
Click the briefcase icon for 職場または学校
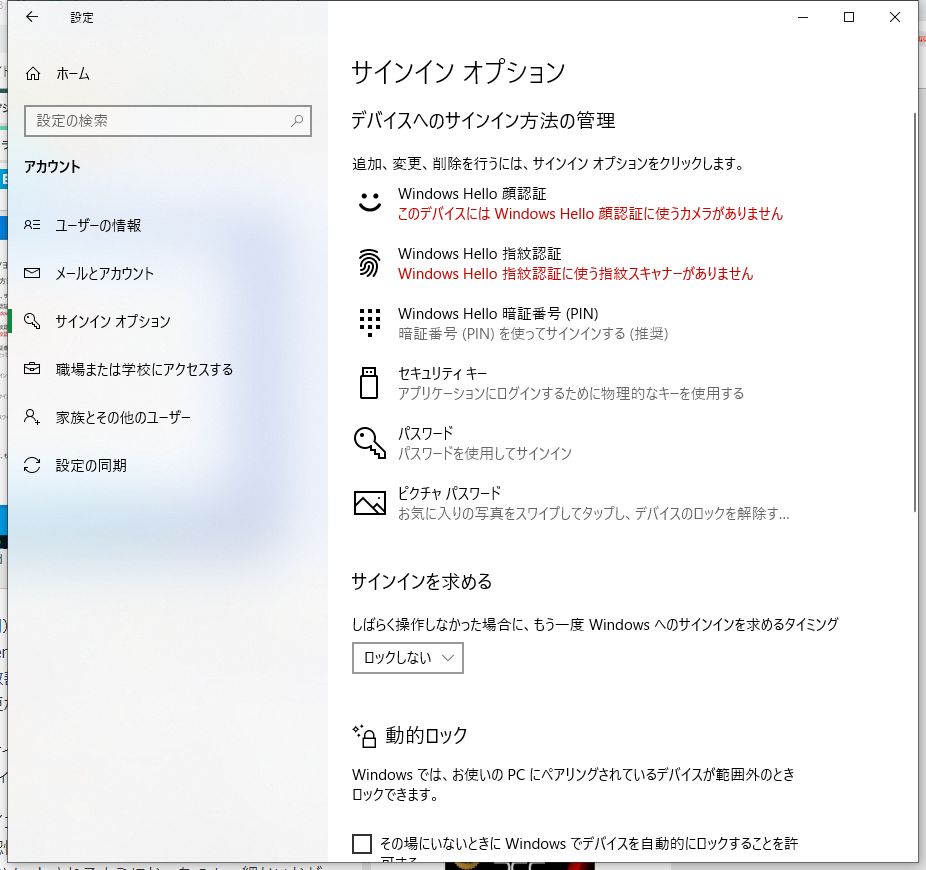(32, 369)
